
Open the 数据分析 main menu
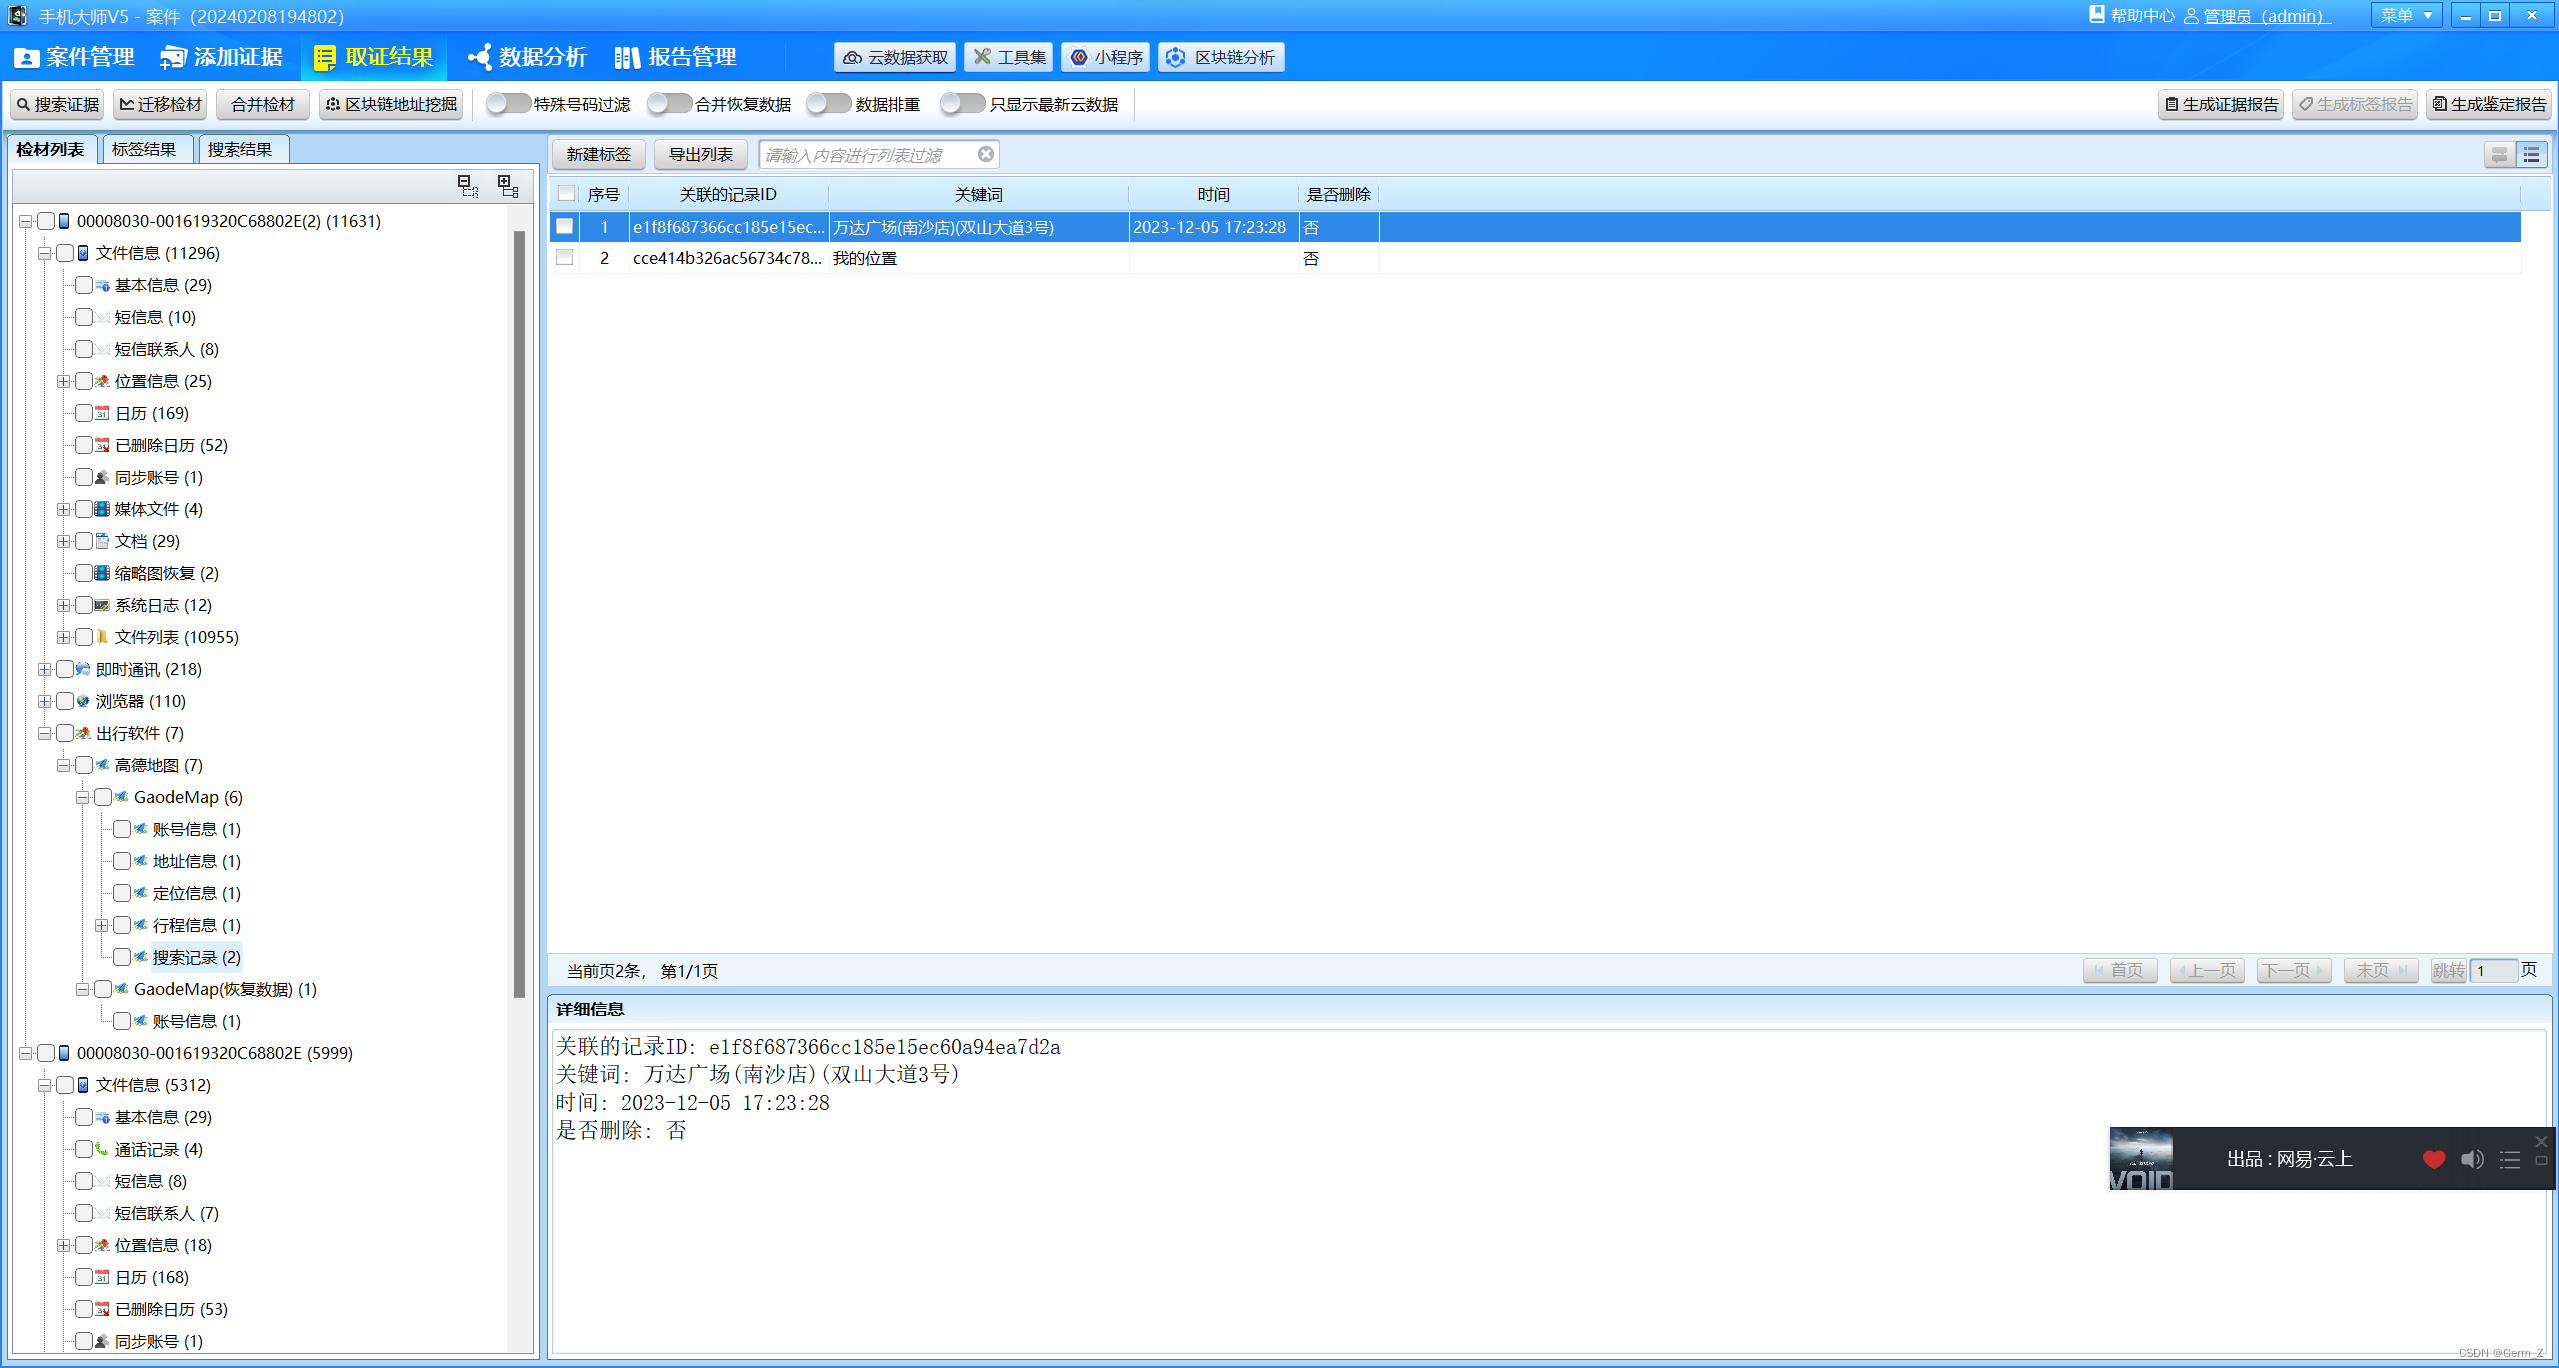click(527, 57)
